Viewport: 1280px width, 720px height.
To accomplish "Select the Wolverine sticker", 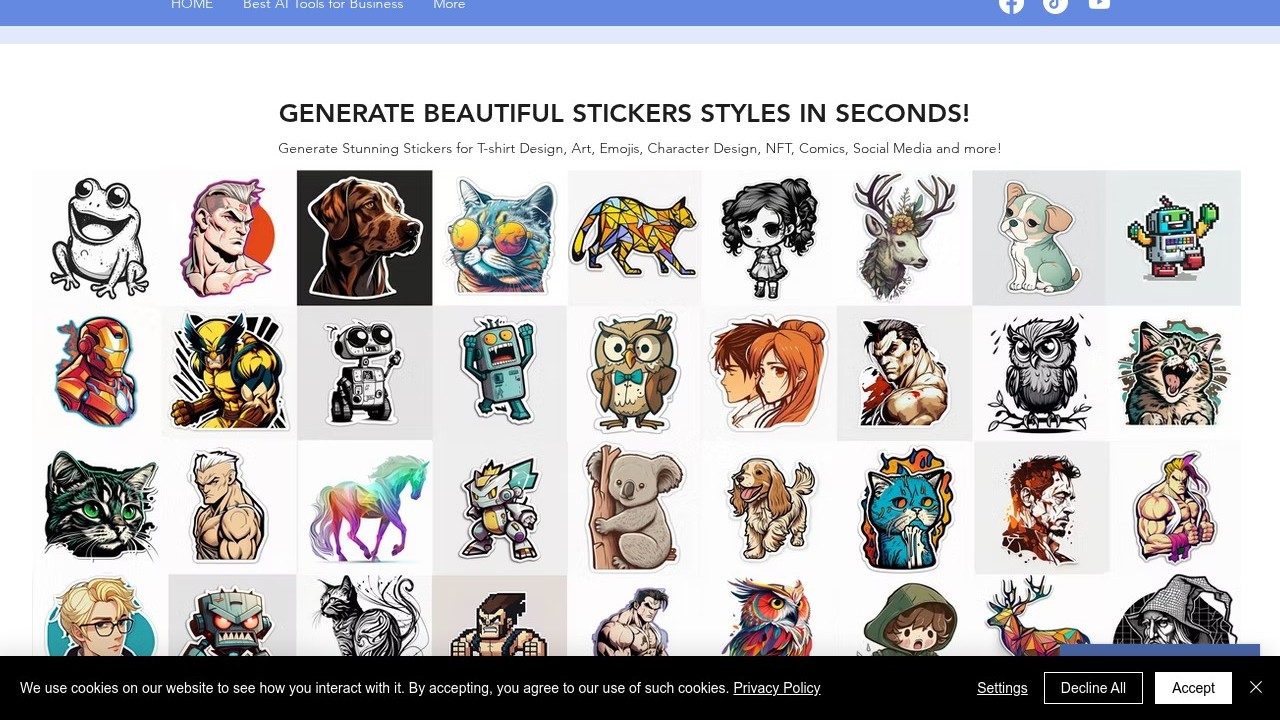I will click(230, 372).
